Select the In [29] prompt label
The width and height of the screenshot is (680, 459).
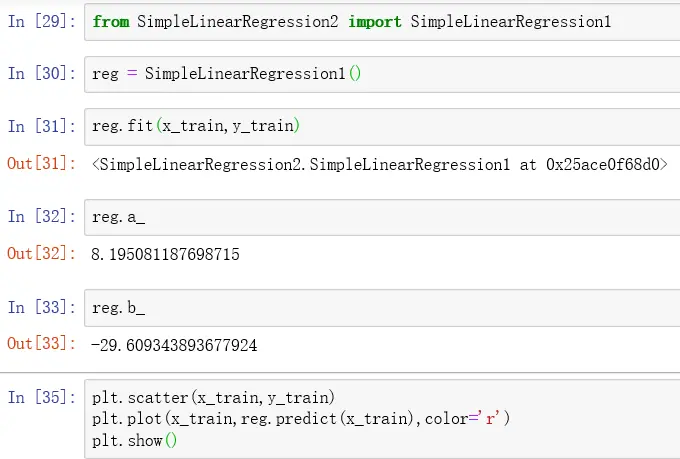point(41,22)
